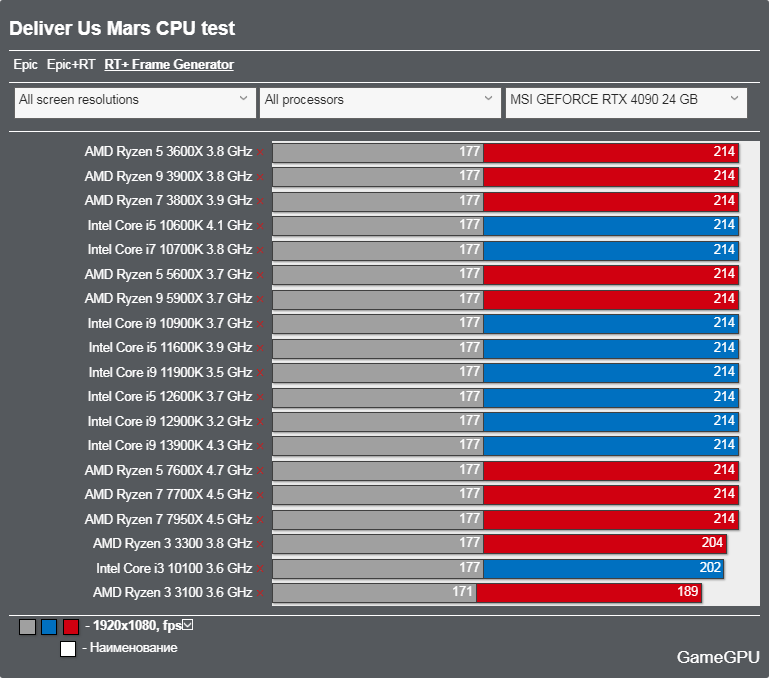Remove AMD Ryzen 9 5900X with red X
769x678 pixels.
(x=260, y=299)
